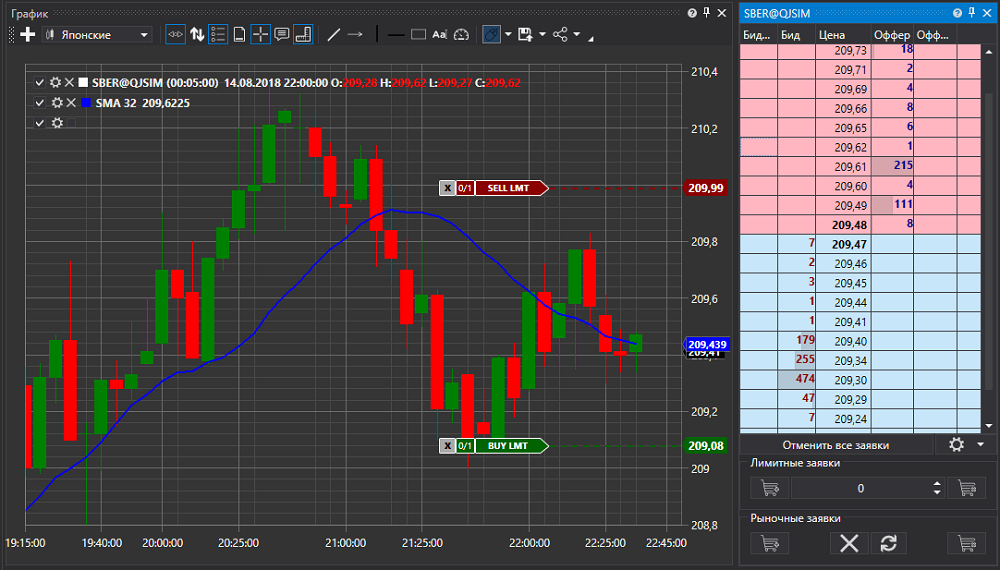1000x570 pixels.
Task: Select the Aa text label tool
Action: pyautogui.click(x=439, y=34)
